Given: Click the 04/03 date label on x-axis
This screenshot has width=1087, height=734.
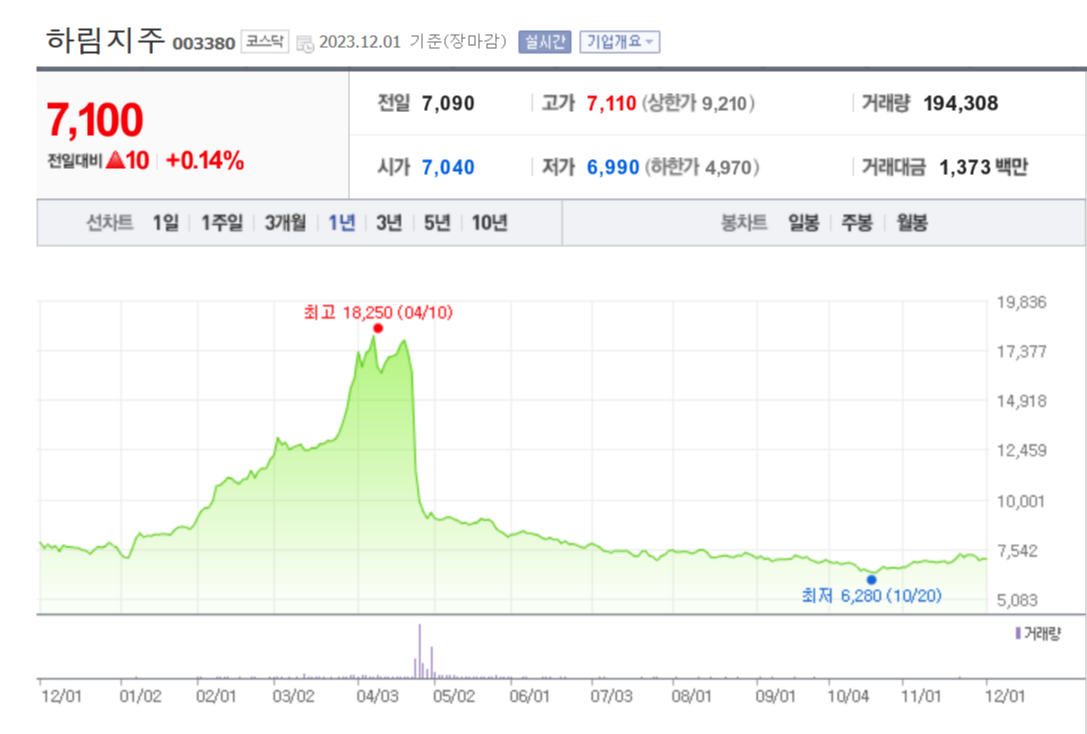Looking at the screenshot, I should pos(376,695).
